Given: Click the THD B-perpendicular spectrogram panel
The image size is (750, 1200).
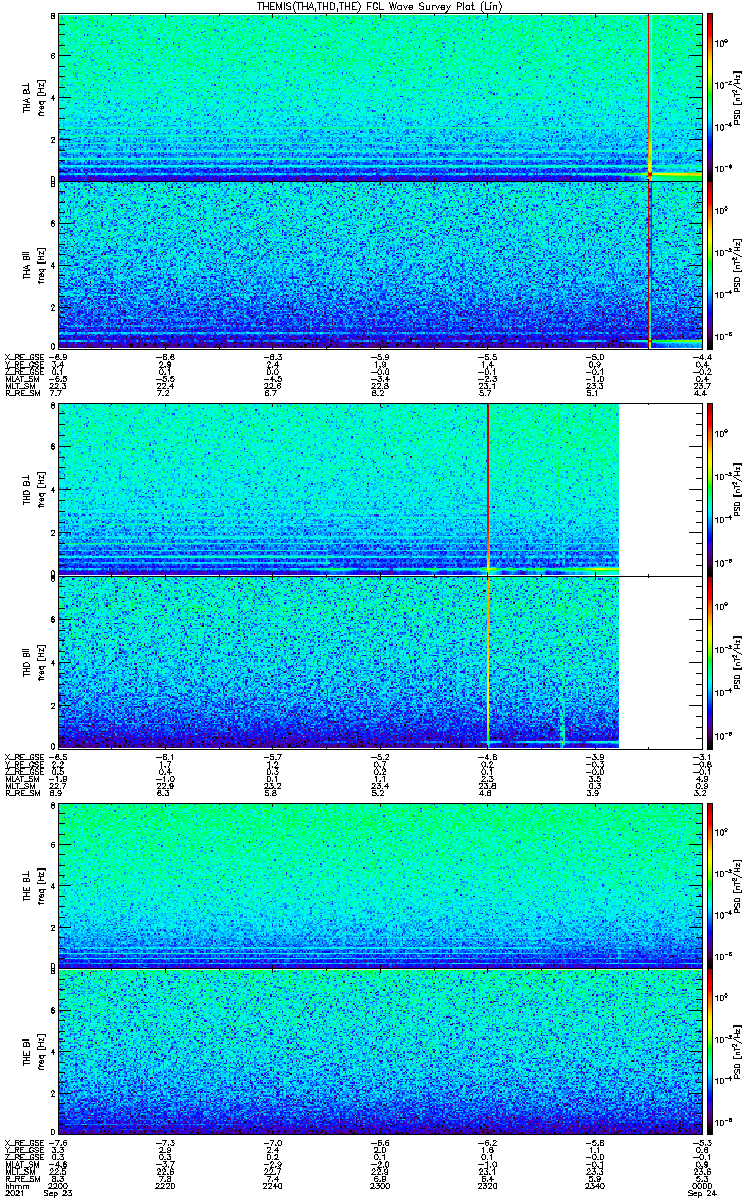Looking at the screenshot, I should 380,489.
